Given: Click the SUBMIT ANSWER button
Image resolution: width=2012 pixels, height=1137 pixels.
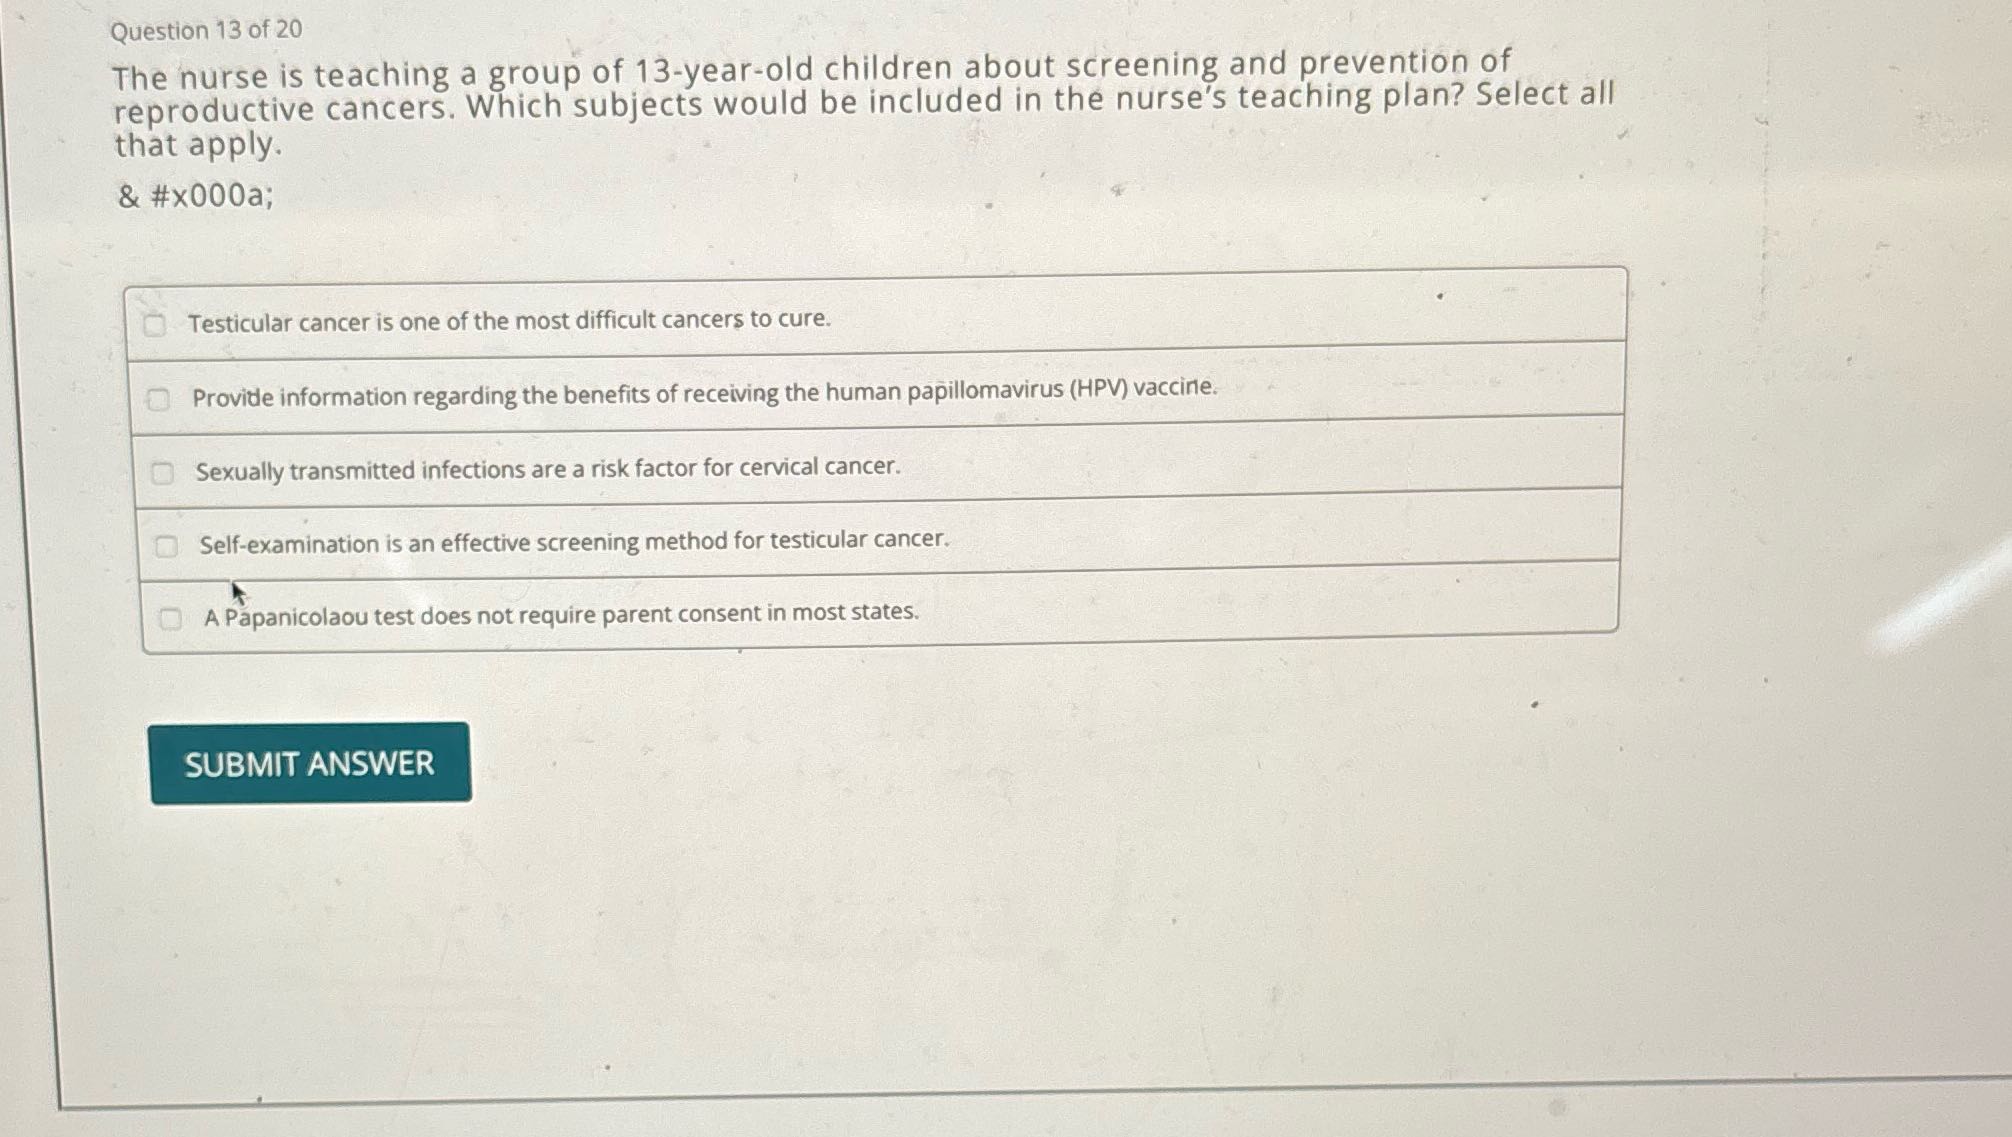Looking at the screenshot, I should click(310, 763).
